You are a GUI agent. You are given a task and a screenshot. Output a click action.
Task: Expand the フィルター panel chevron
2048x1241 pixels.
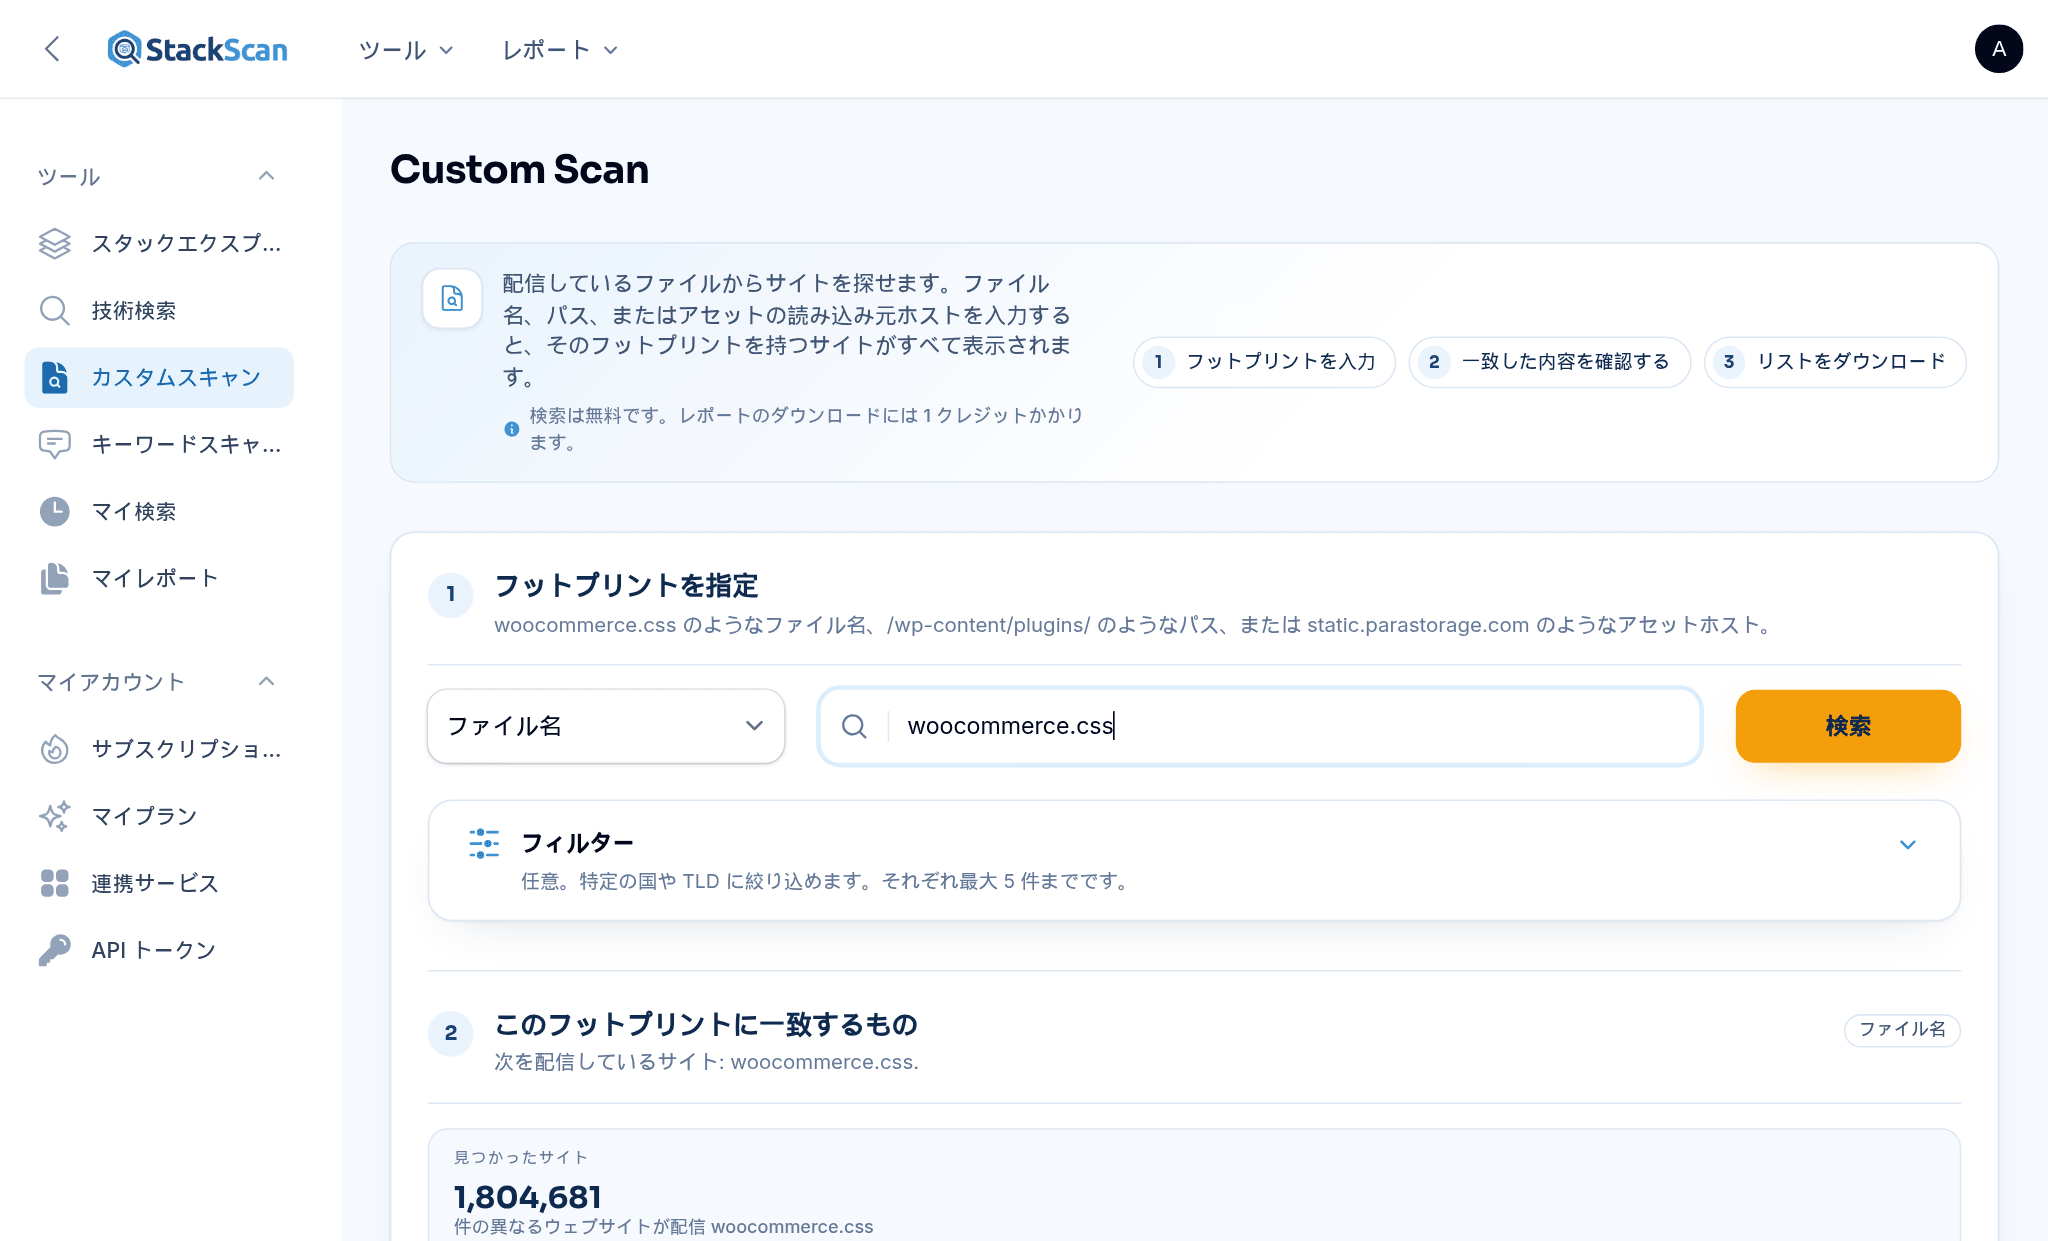[x=1908, y=845]
